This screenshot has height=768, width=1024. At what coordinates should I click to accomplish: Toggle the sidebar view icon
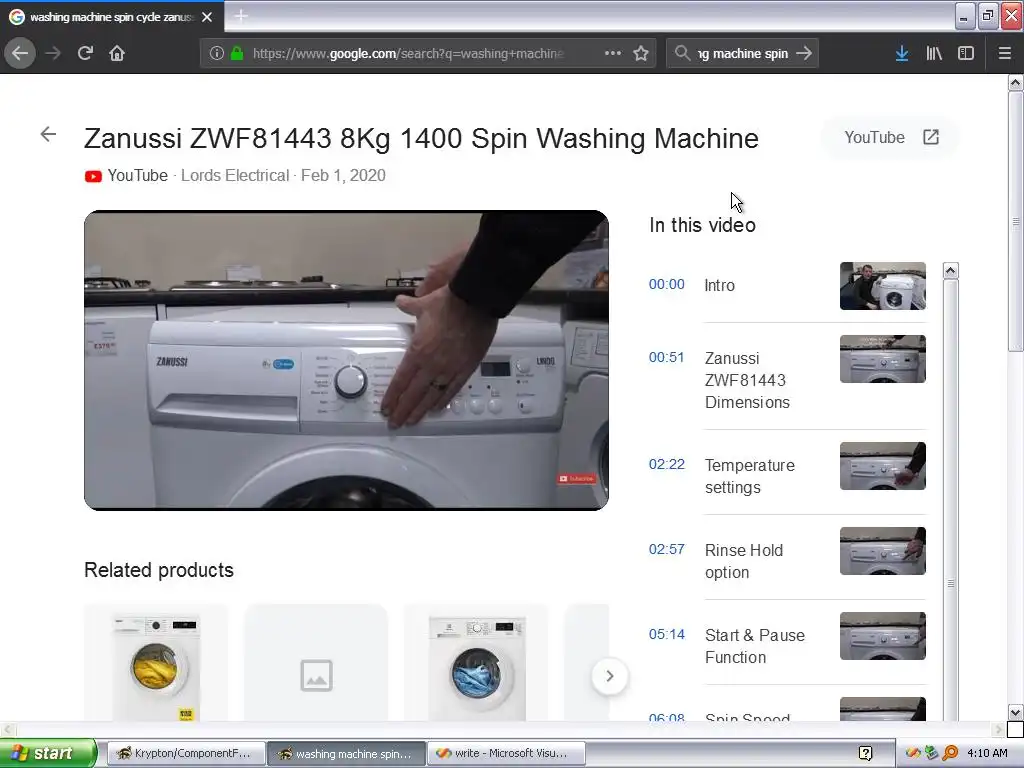pos(966,53)
